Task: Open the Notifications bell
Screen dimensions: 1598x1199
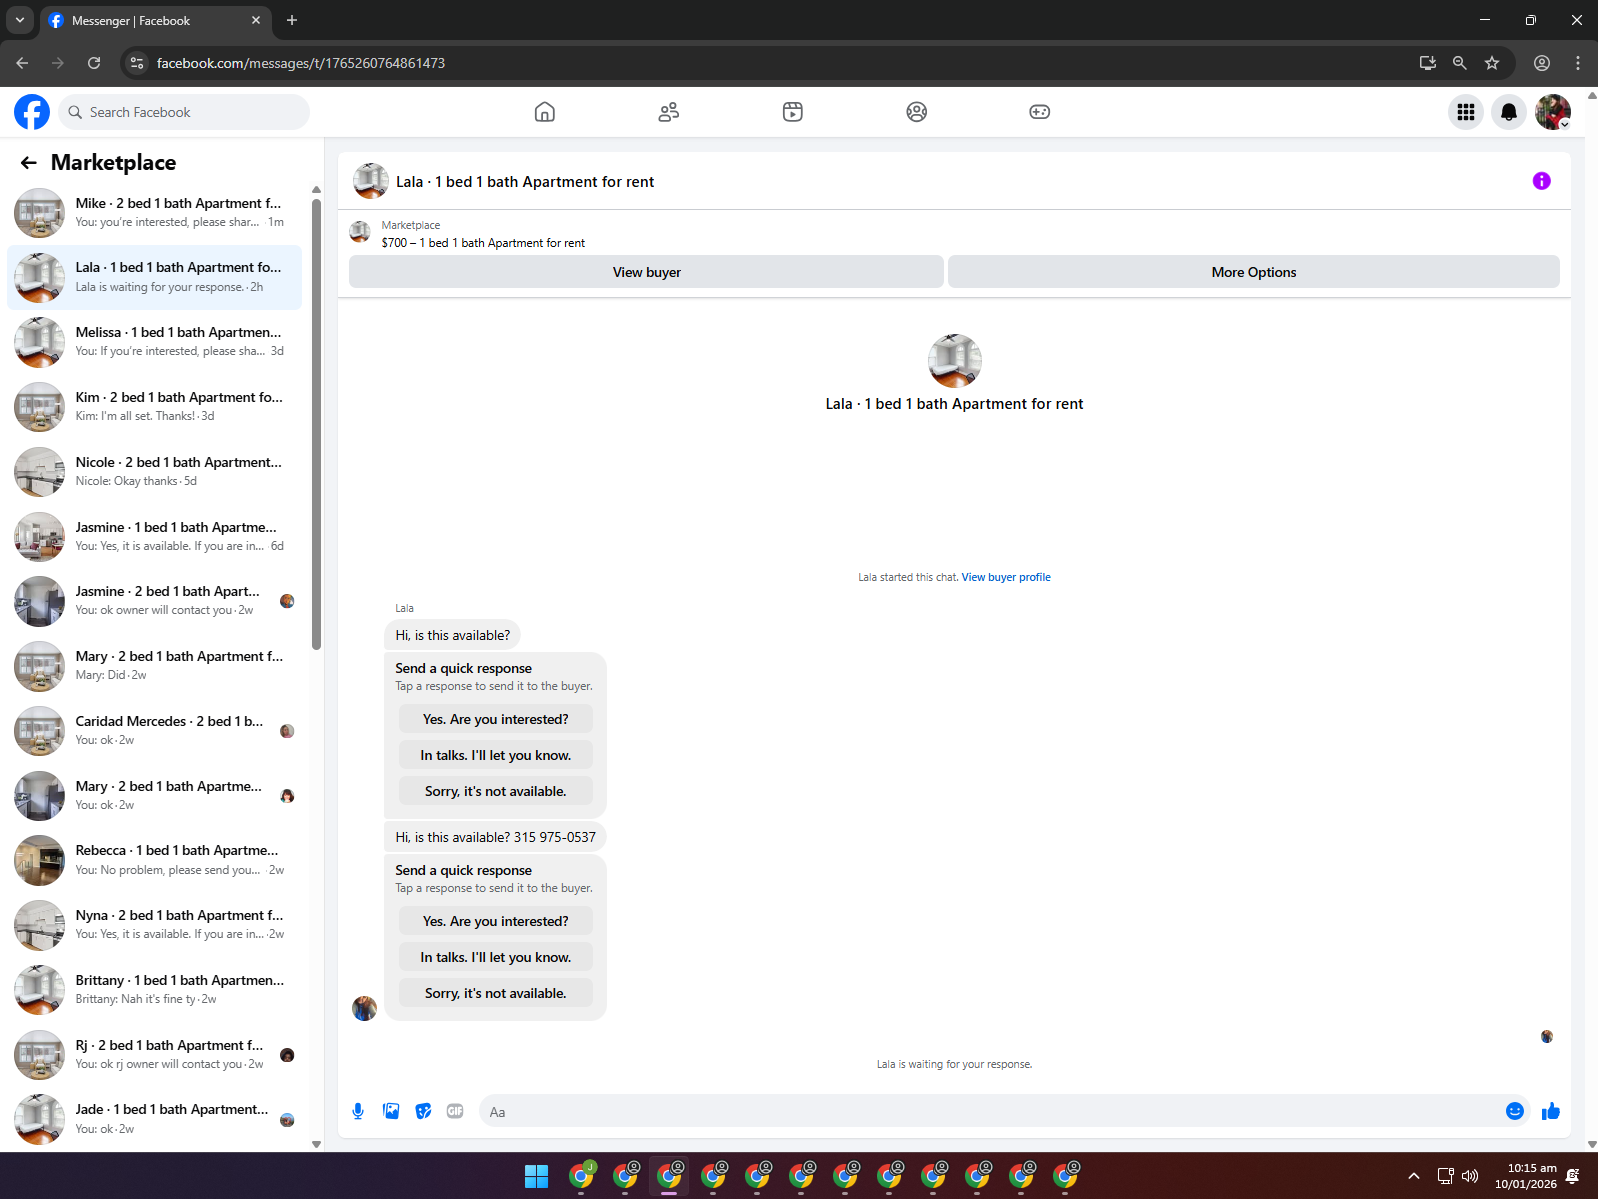Action: pyautogui.click(x=1509, y=112)
